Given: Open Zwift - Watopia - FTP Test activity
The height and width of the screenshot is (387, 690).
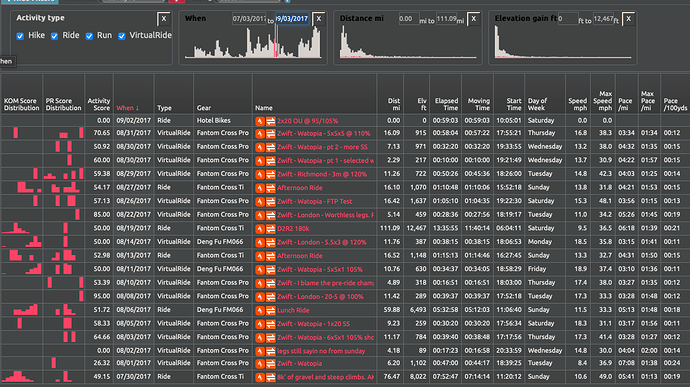Looking at the screenshot, I should [314, 202].
